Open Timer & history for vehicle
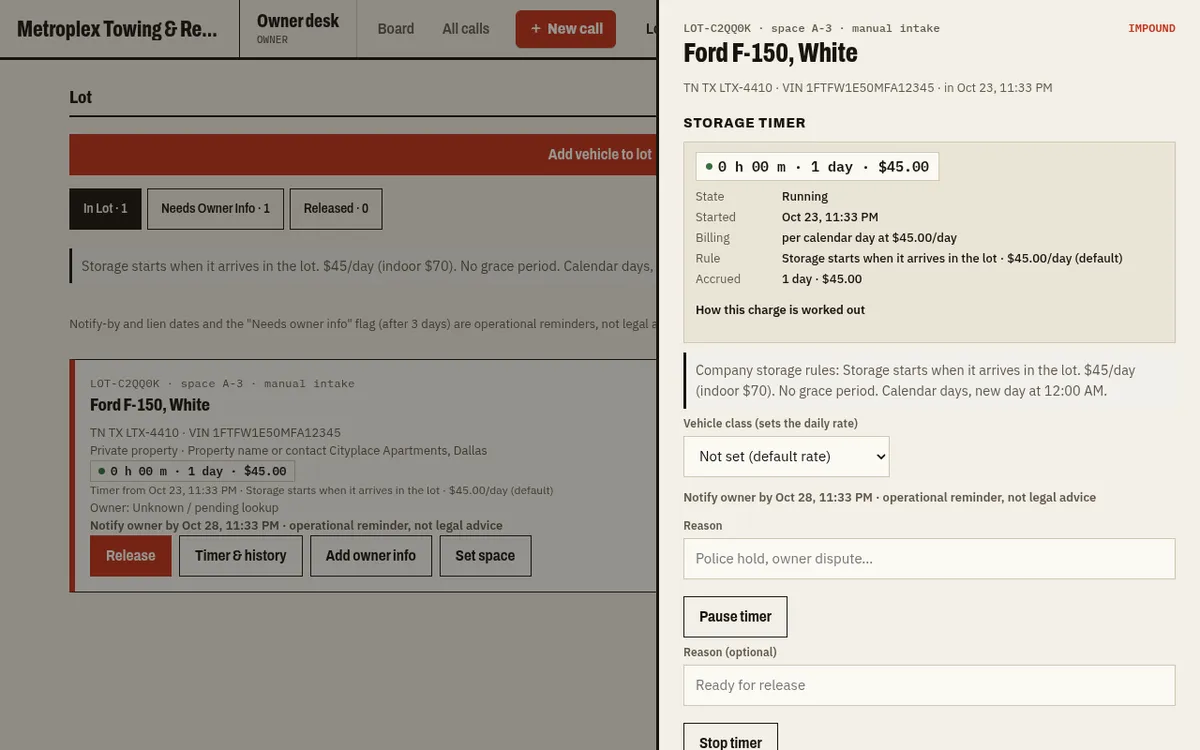Screen dimensions: 1200x750 (x=241, y=556)
